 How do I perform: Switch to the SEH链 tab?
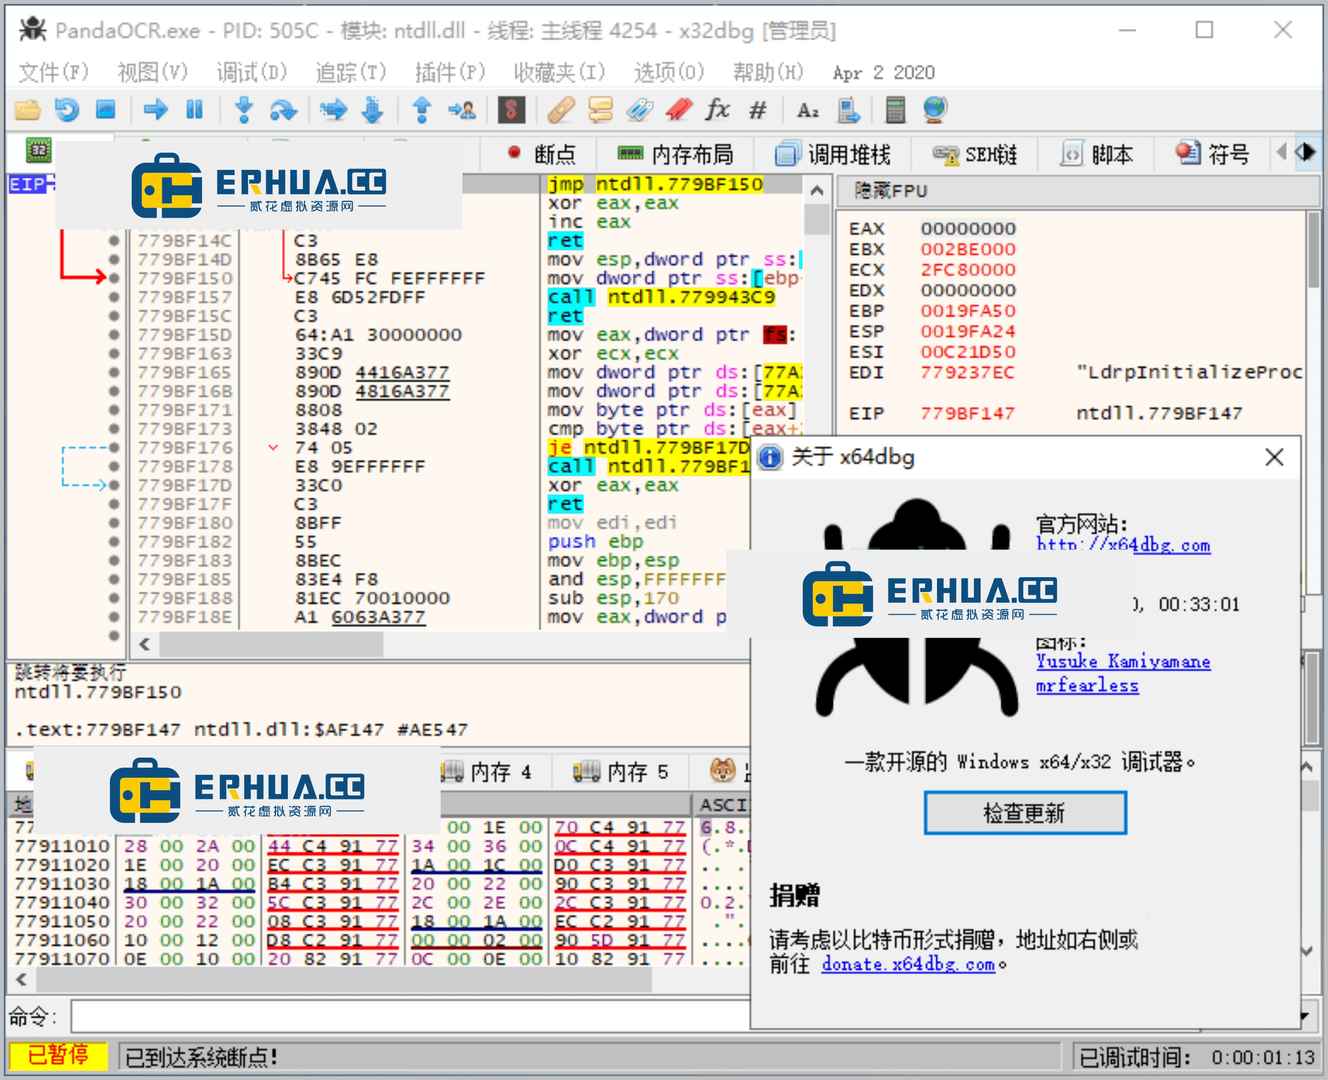point(975,154)
